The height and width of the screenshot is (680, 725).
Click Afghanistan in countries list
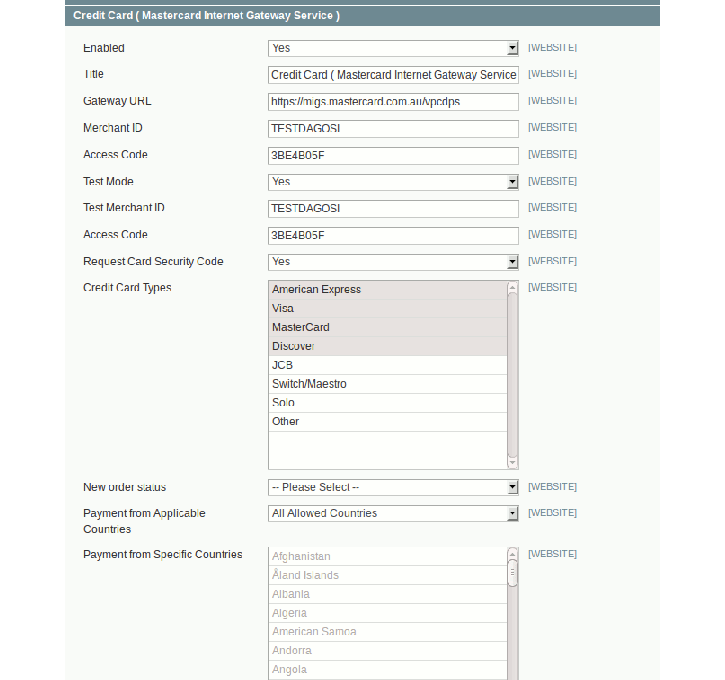click(x=387, y=557)
